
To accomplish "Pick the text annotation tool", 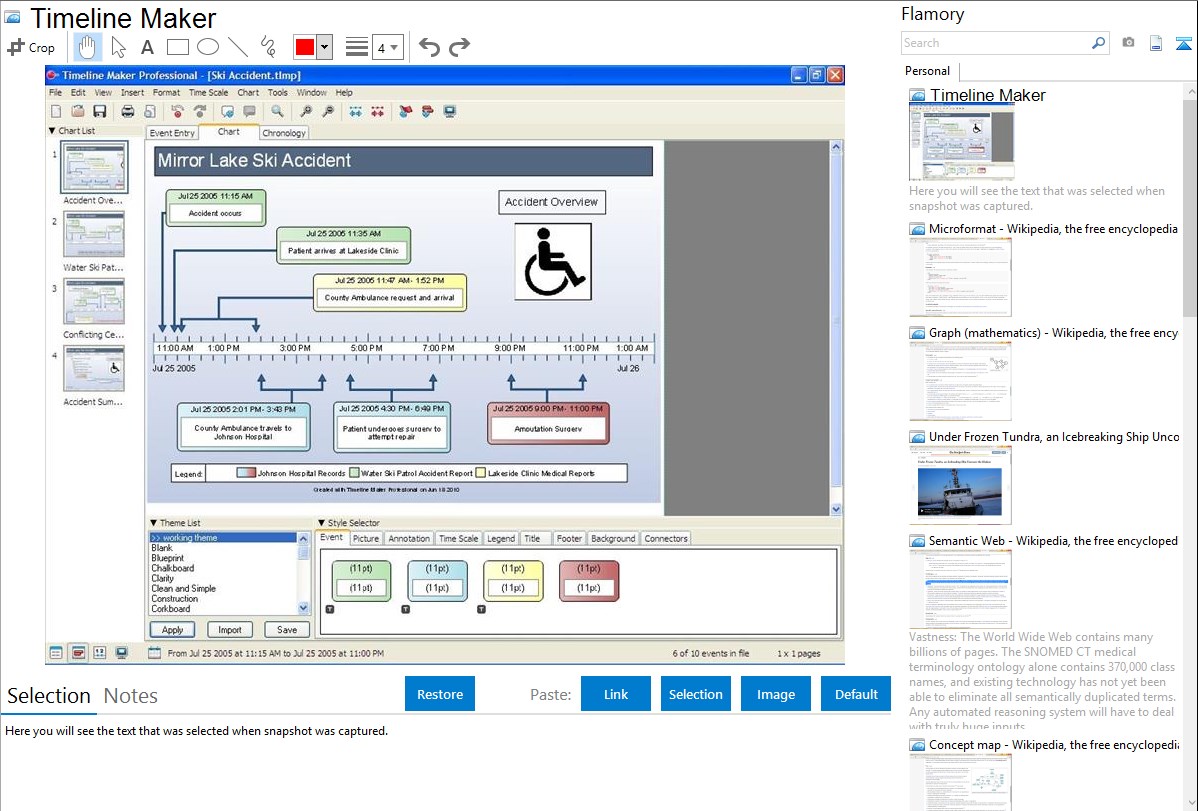I will click(147, 47).
